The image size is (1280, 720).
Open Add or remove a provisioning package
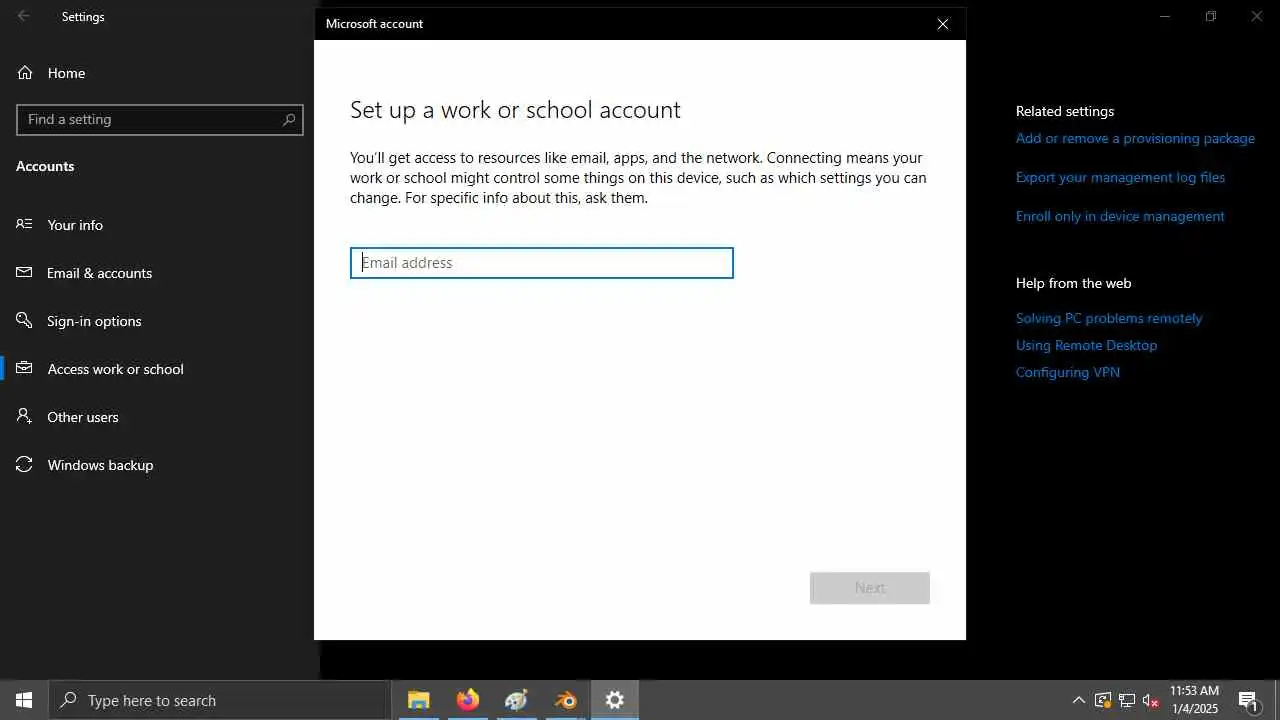1135,138
